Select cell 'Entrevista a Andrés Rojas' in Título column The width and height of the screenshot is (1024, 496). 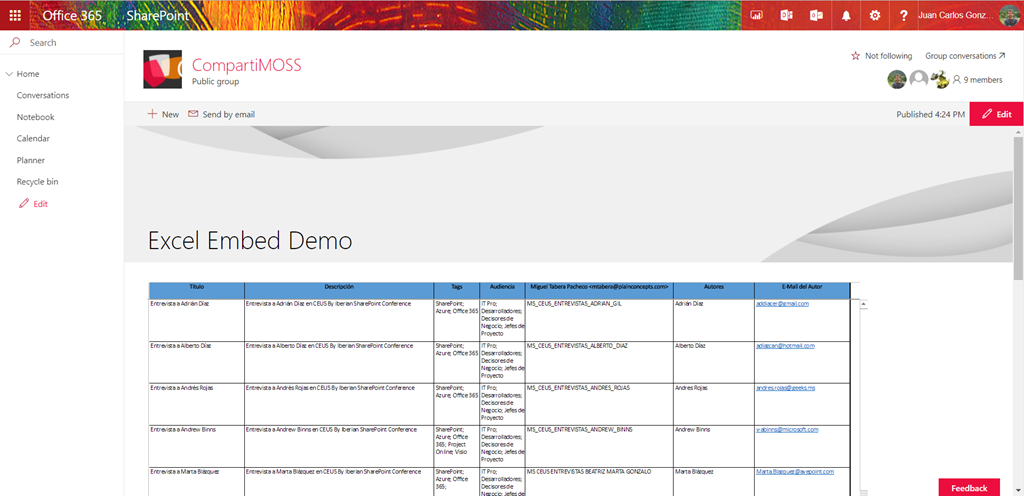coord(197,404)
